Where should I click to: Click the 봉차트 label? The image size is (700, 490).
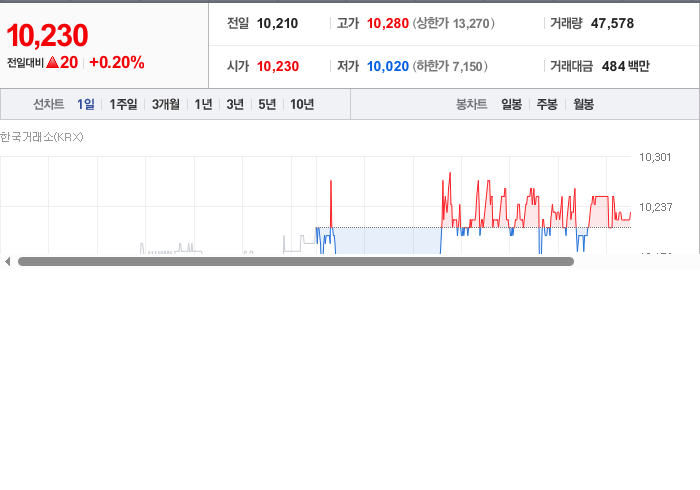[x=471, y=104]
